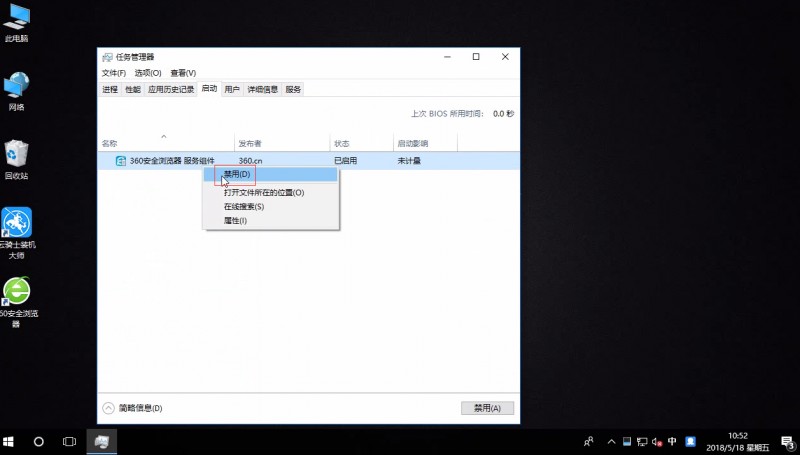
Task: Click the muted volume icon in tray
Action: point(657,442)
